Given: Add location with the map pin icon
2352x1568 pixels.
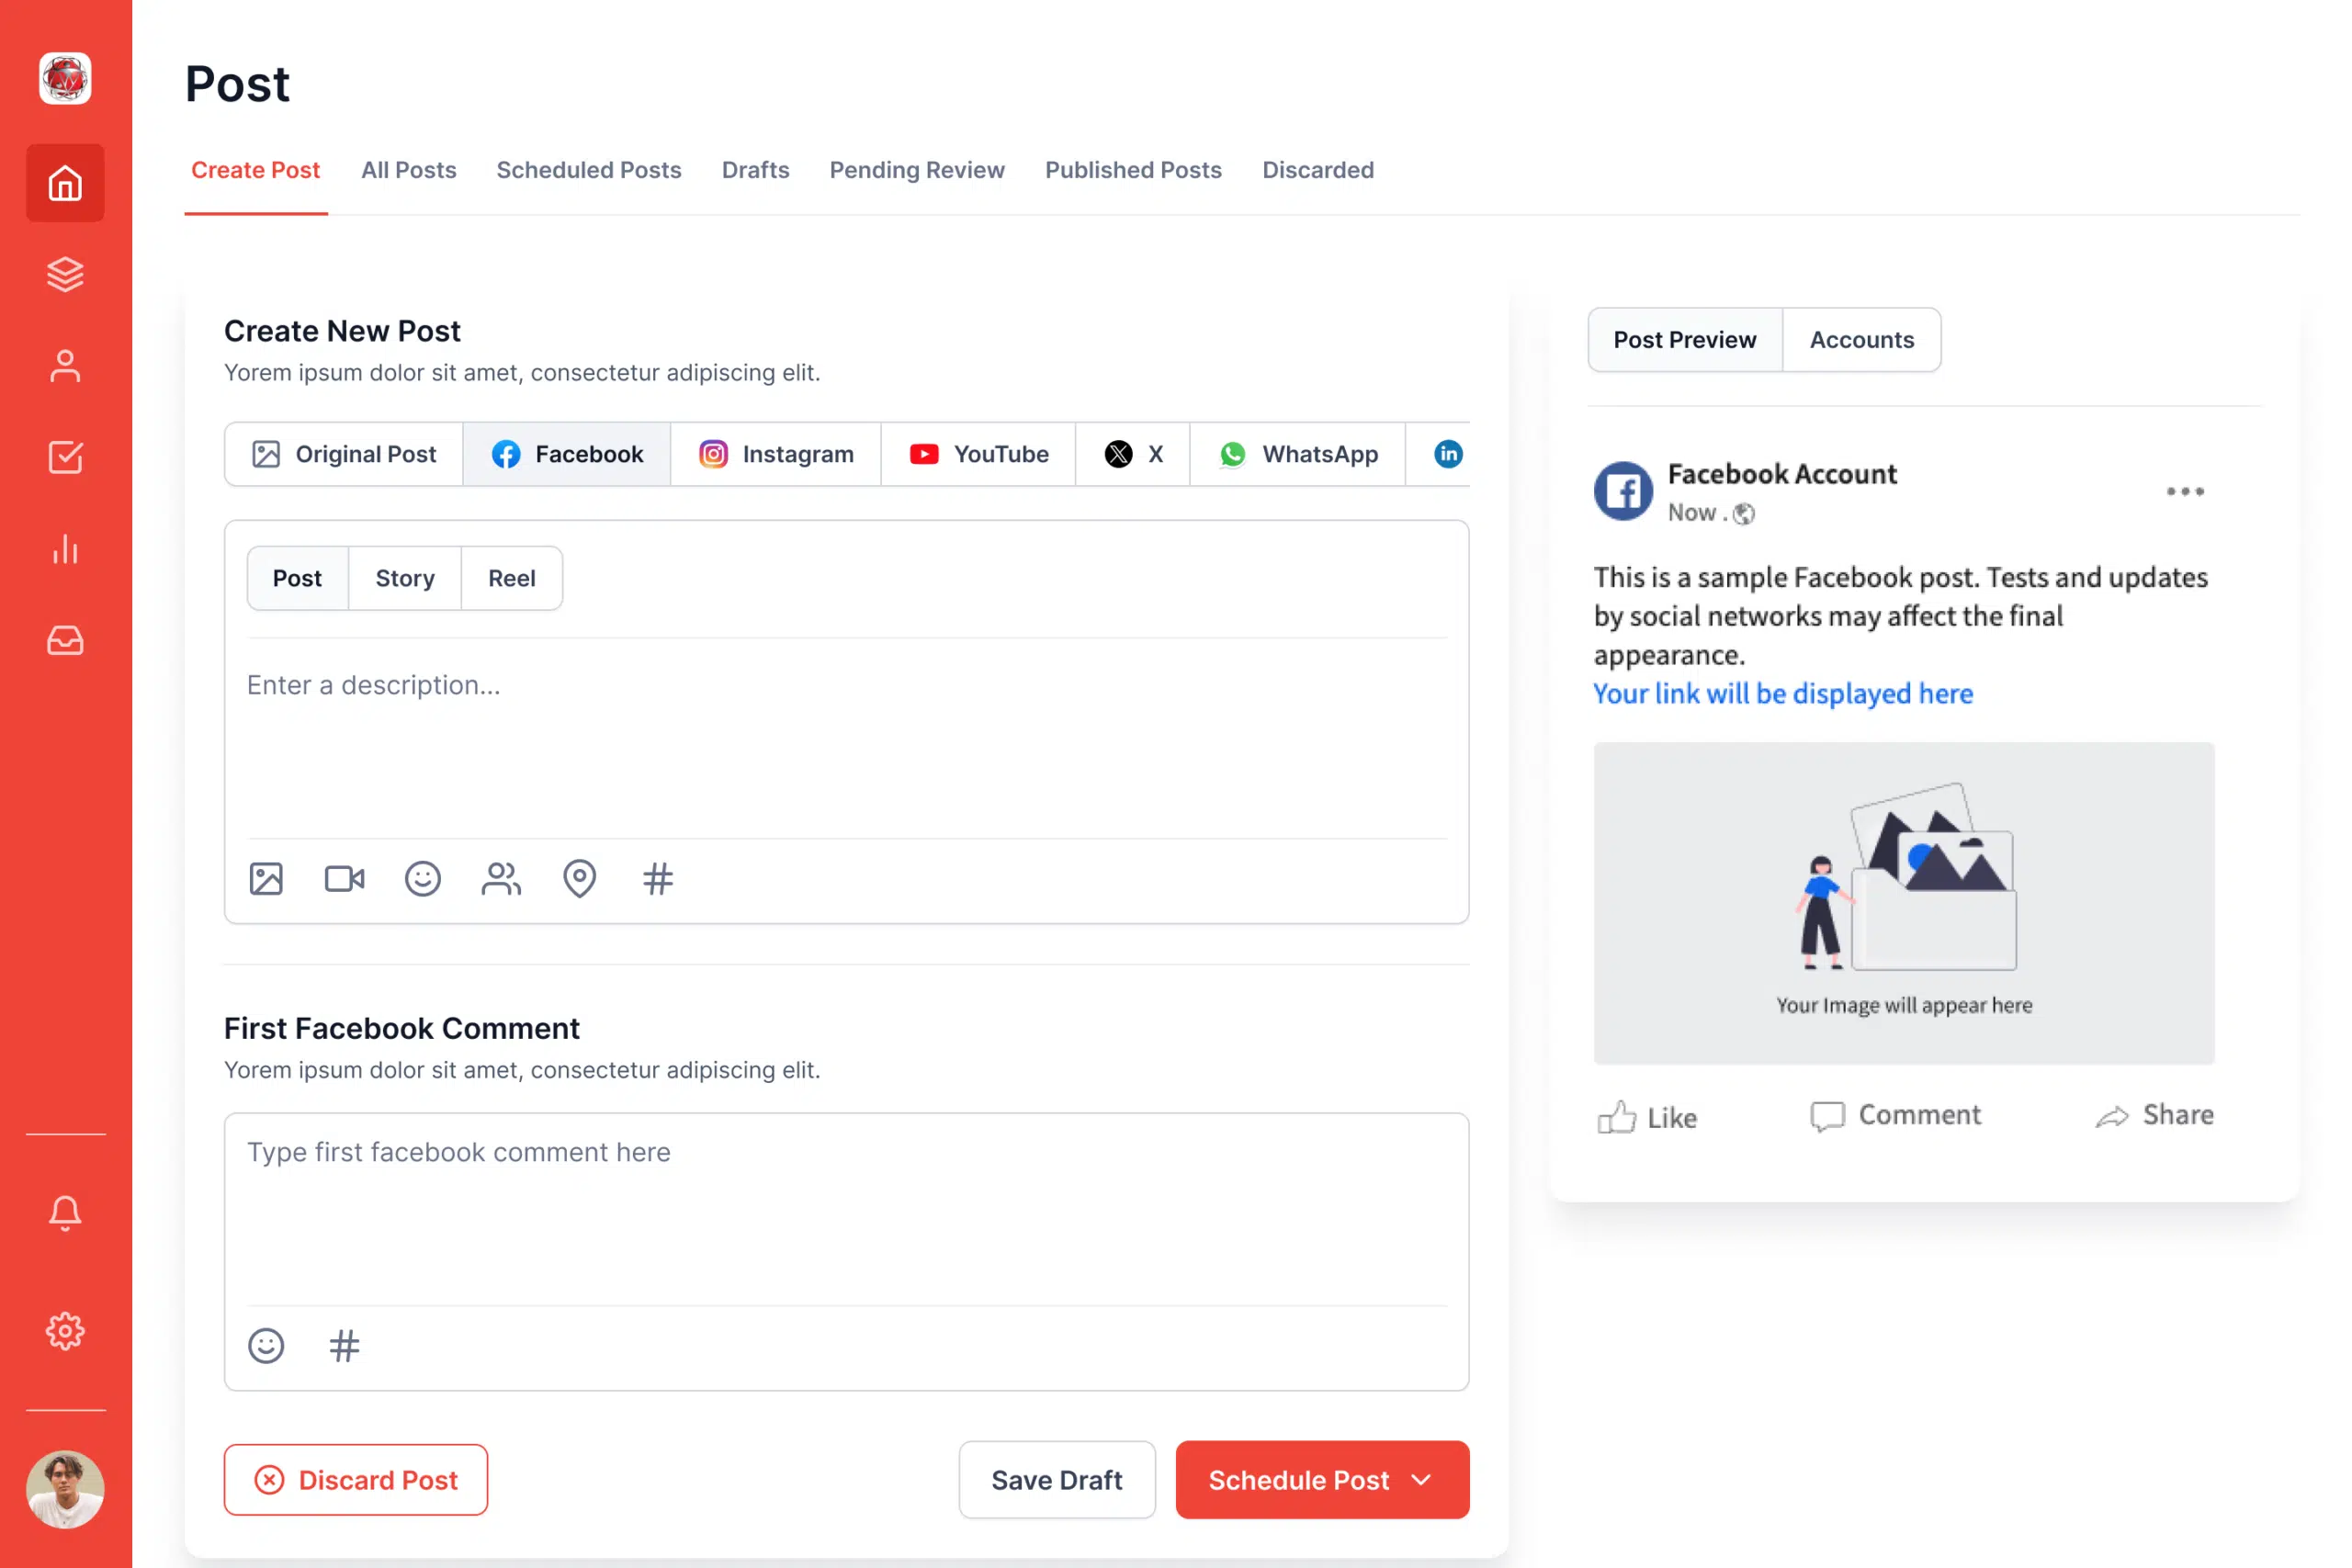Looking at the screenshot, I should (x=579, y=879).
